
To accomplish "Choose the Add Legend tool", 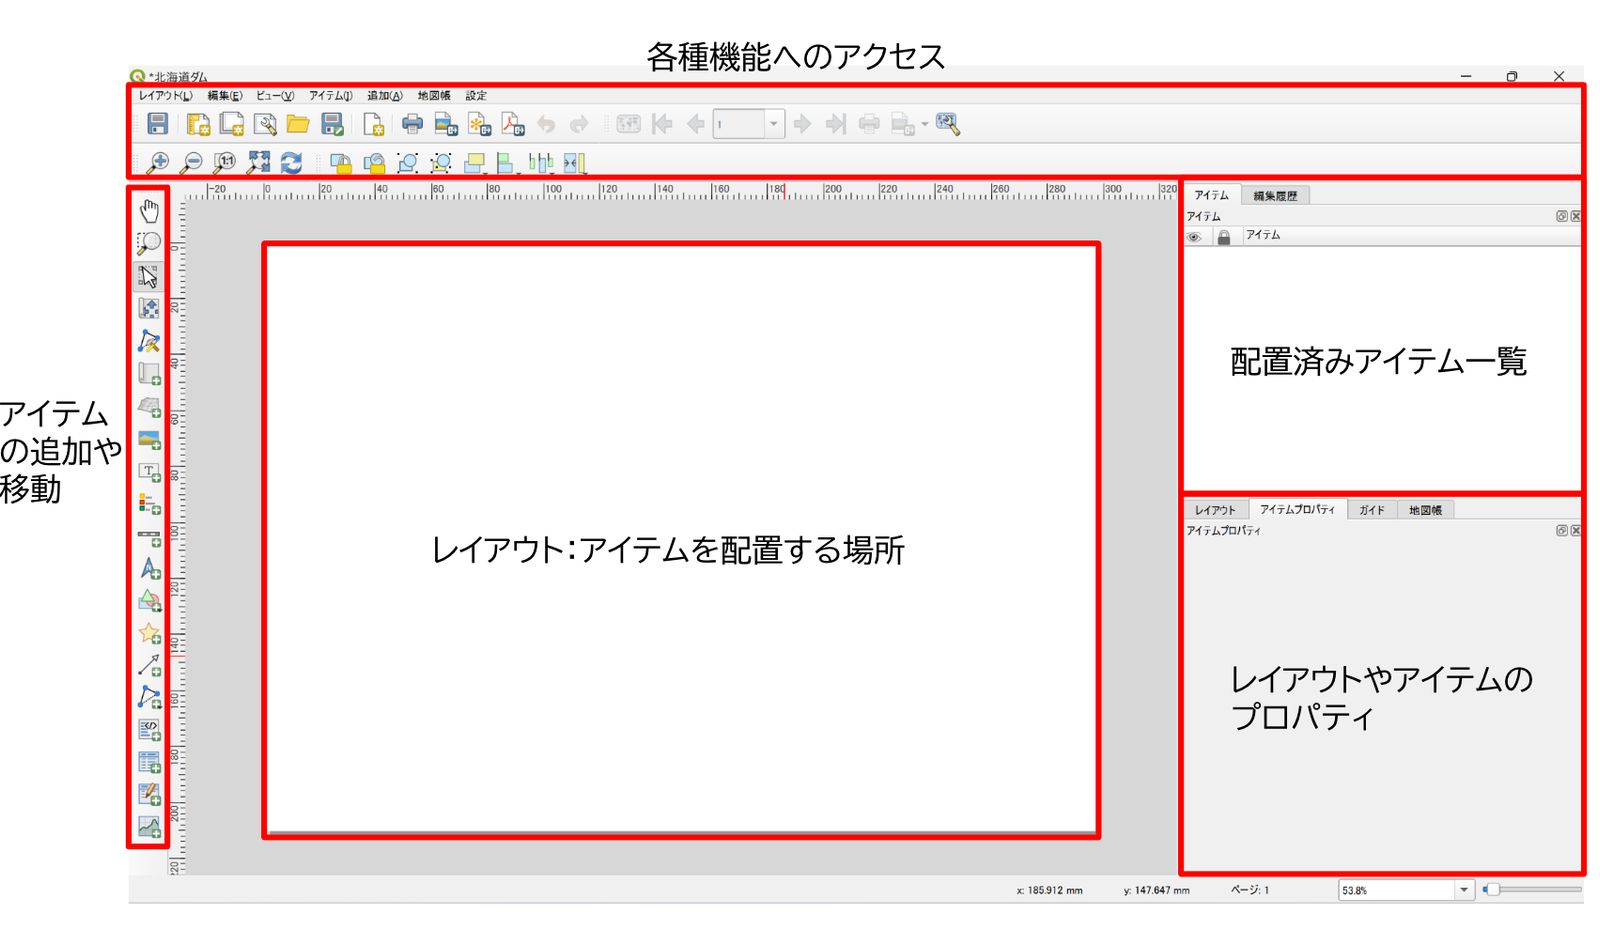I will 149,503.
